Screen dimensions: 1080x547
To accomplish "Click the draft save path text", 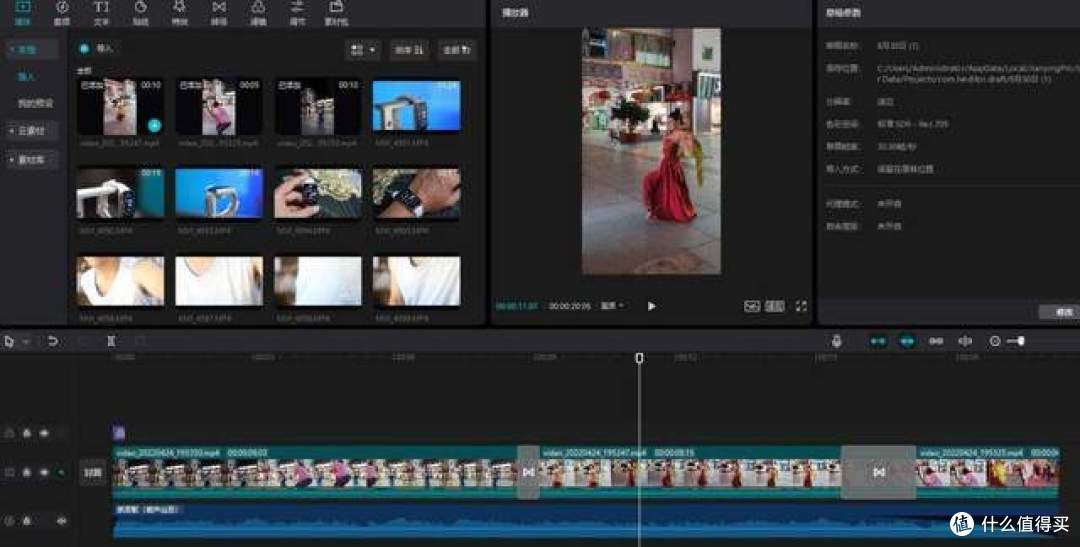I will [x=978, y=74].
